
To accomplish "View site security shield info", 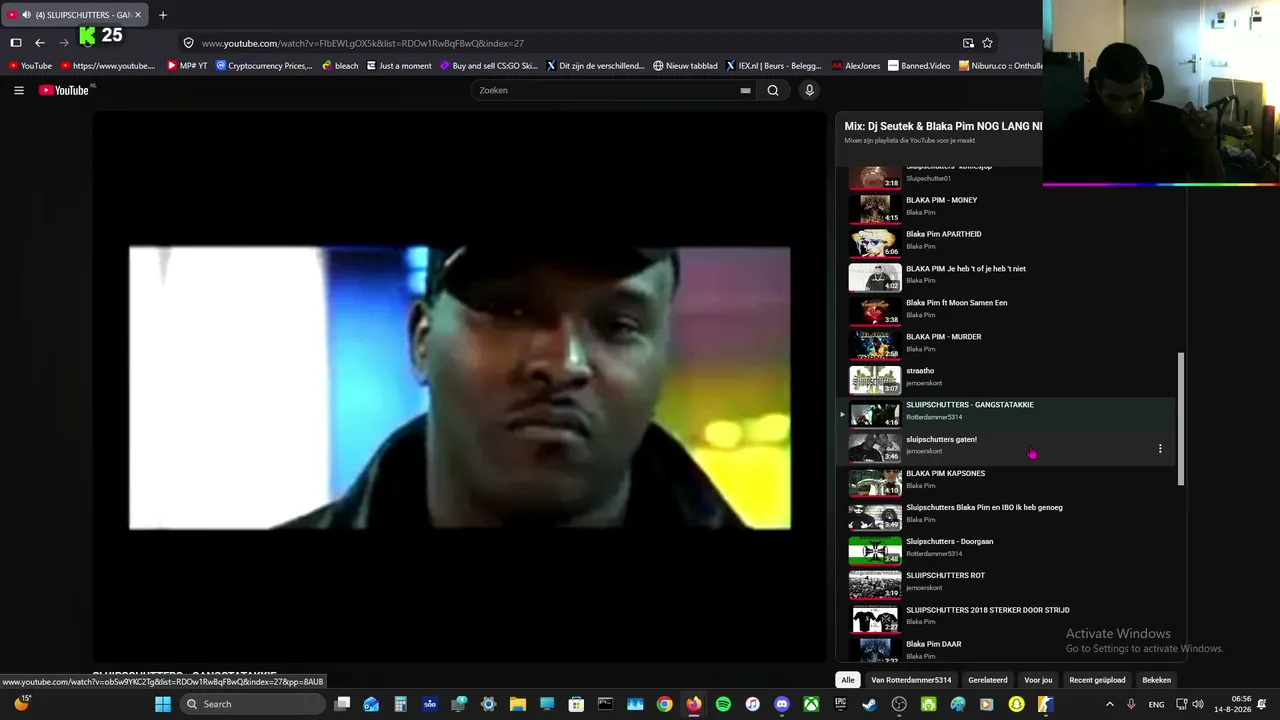I will [188, 43].
